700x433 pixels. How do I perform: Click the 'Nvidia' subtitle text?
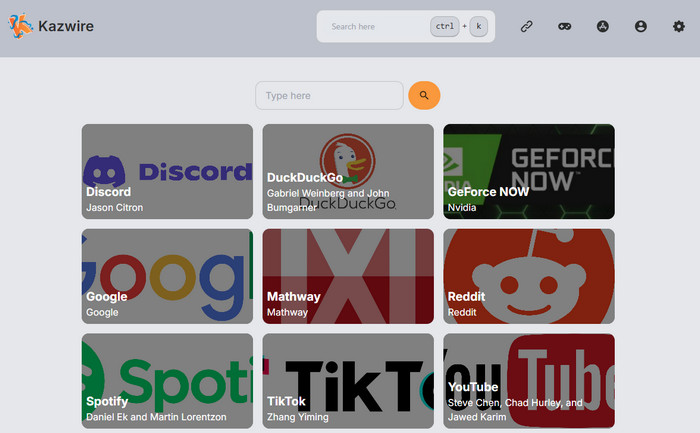pos(462,208)
